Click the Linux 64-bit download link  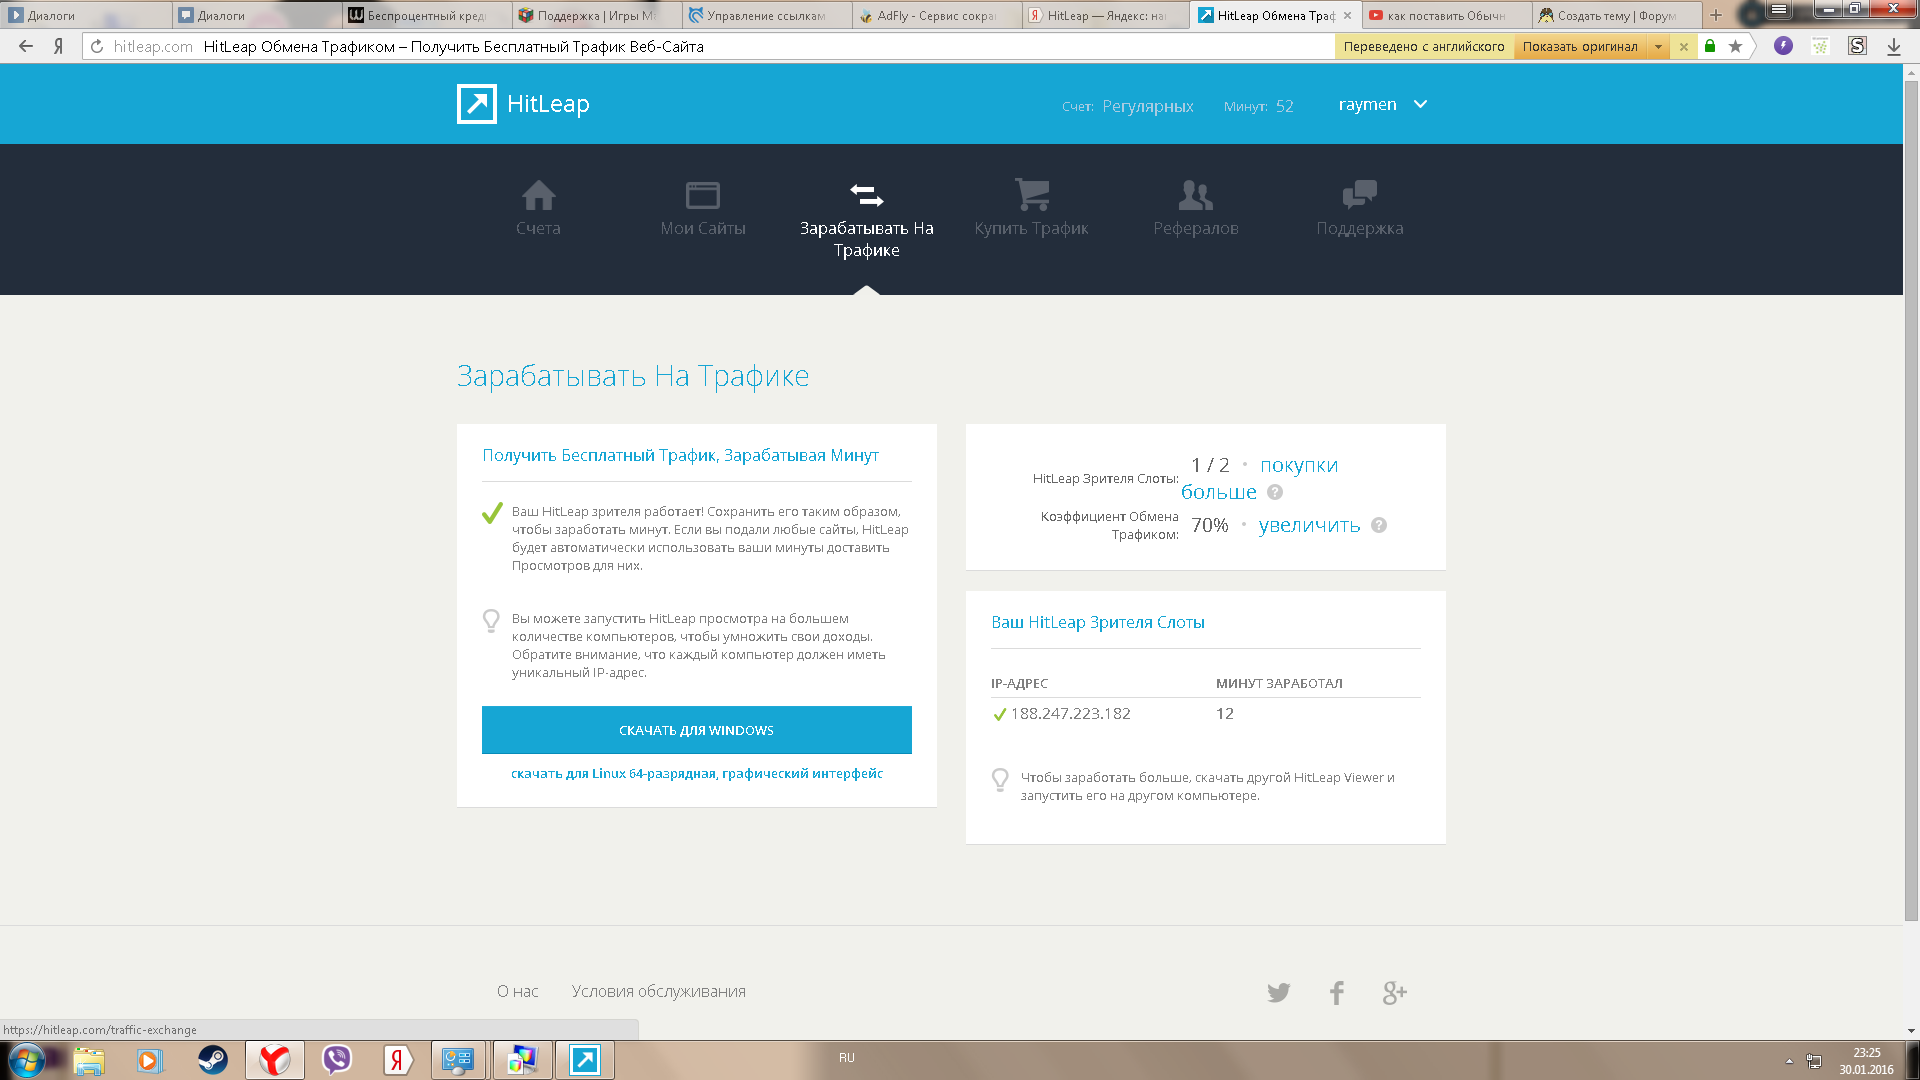(x=697, y=773)
